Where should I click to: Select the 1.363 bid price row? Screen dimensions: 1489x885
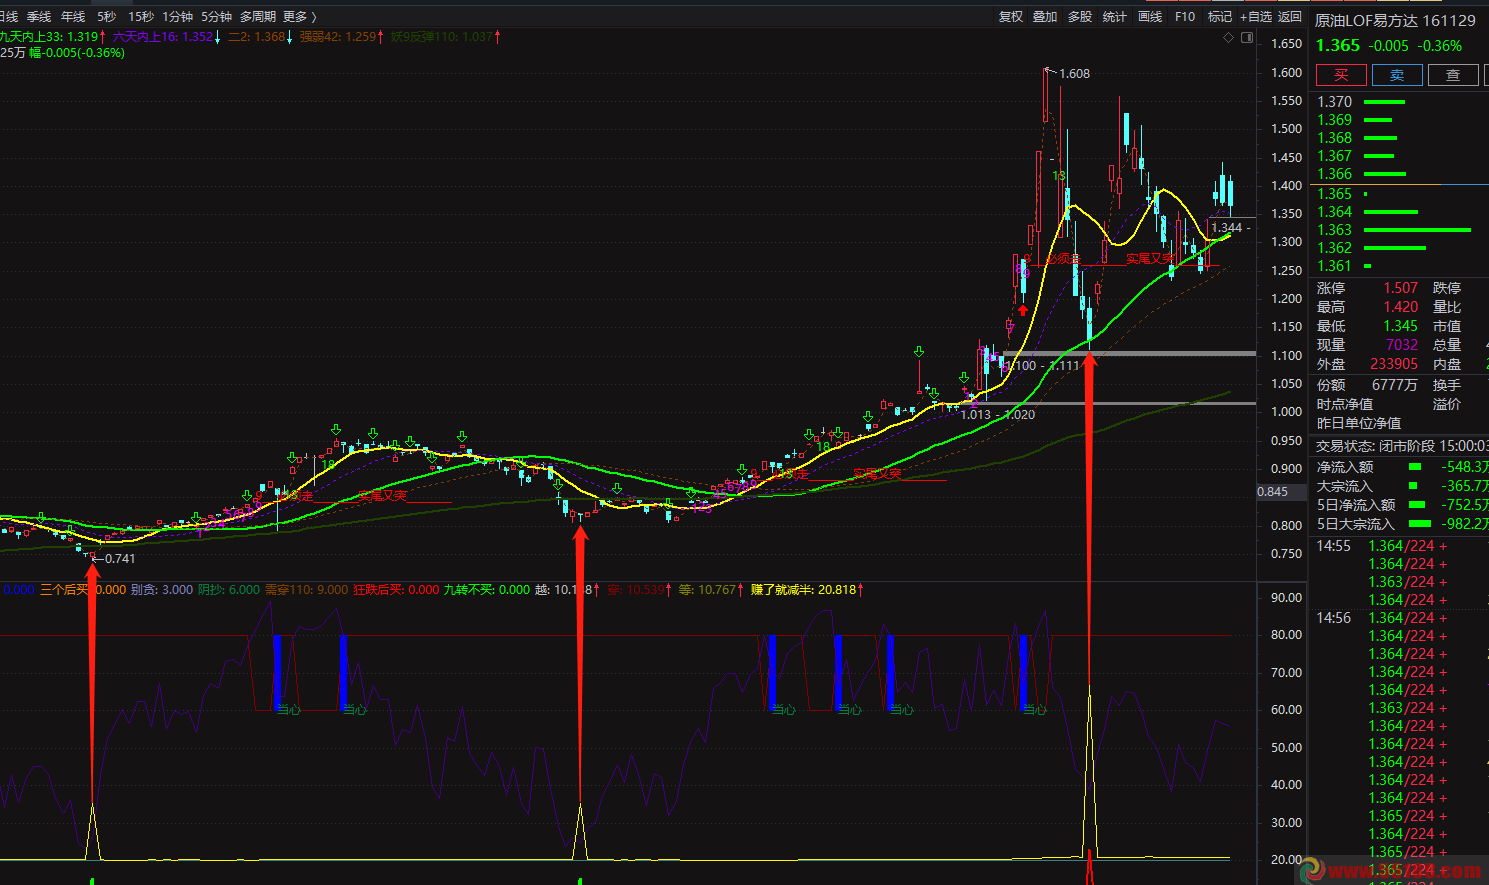pos(1398,230)
